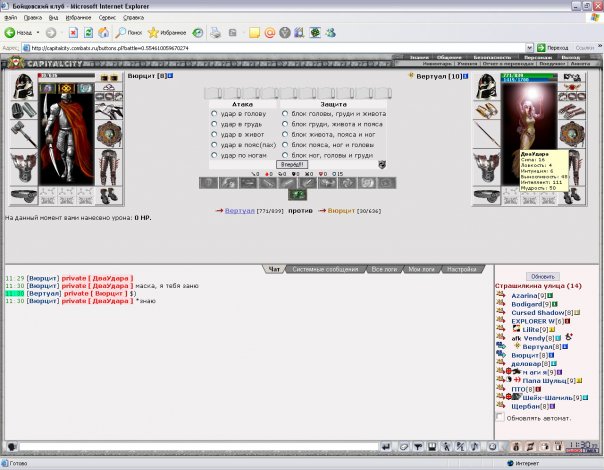Click the clock icon in chat bar
This screenshot has height=470, width=604.
point(493,446)
